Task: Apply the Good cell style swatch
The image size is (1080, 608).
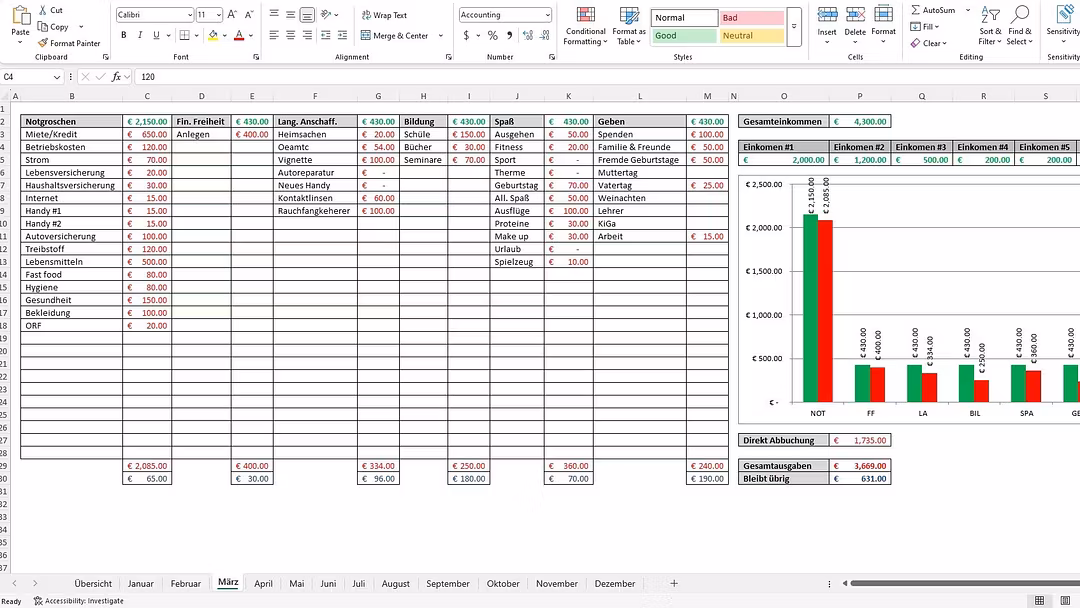Action: 684,36
